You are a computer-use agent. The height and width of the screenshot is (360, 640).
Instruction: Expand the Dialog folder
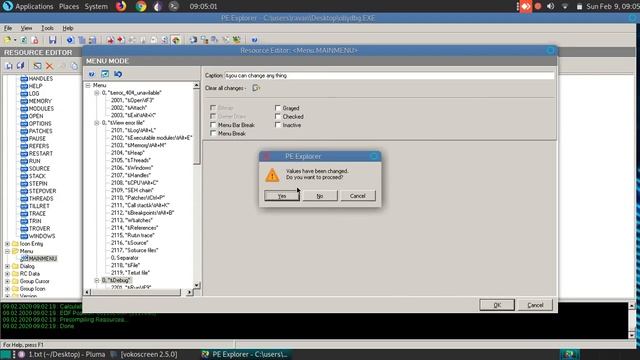point(7,266)
